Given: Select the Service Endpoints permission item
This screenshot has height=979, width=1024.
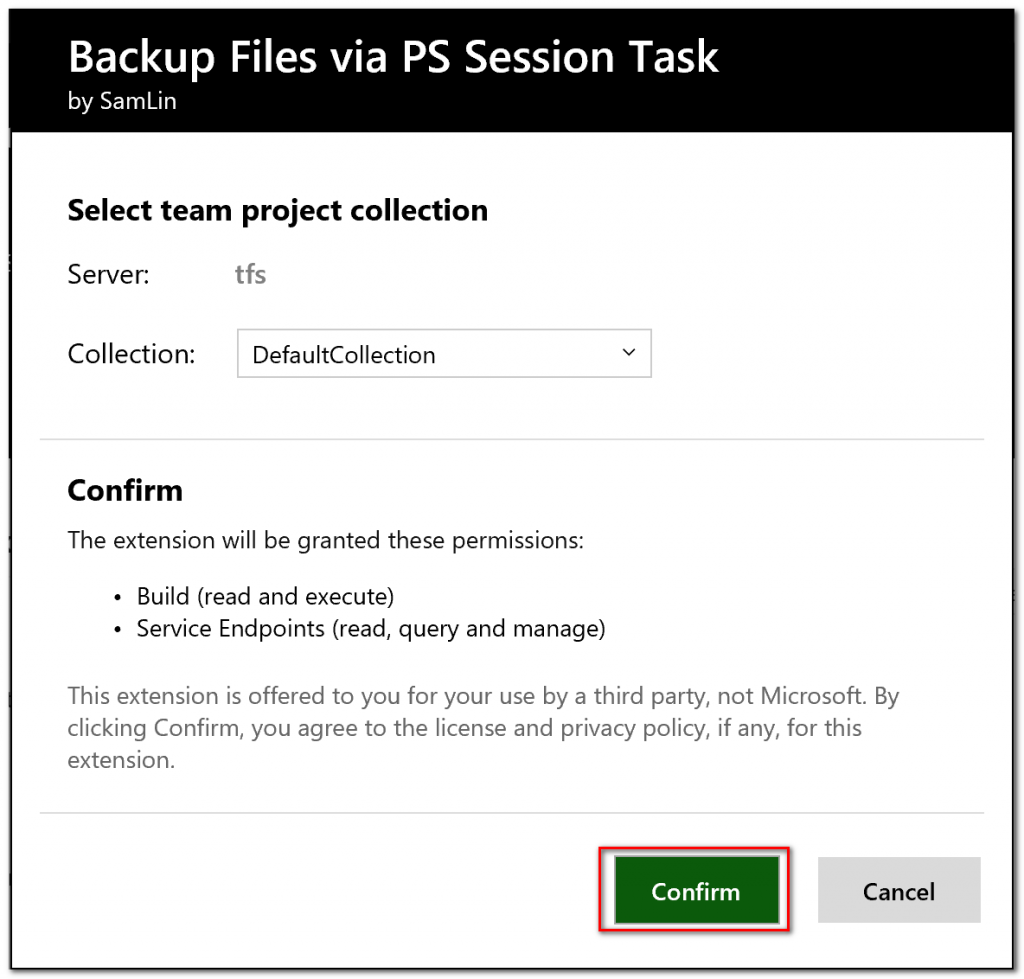Looking at the screenshot, I should 371,629.
